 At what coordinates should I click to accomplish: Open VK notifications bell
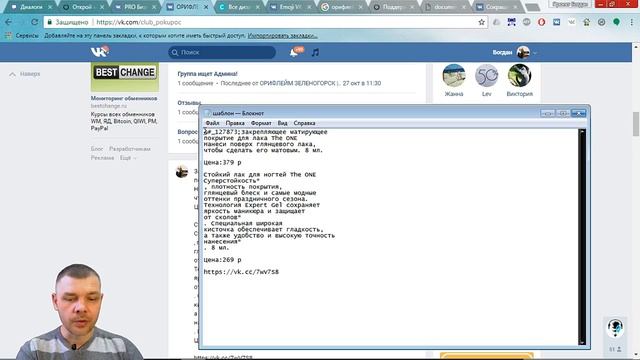pyautogui.click(x=294, y=52)
